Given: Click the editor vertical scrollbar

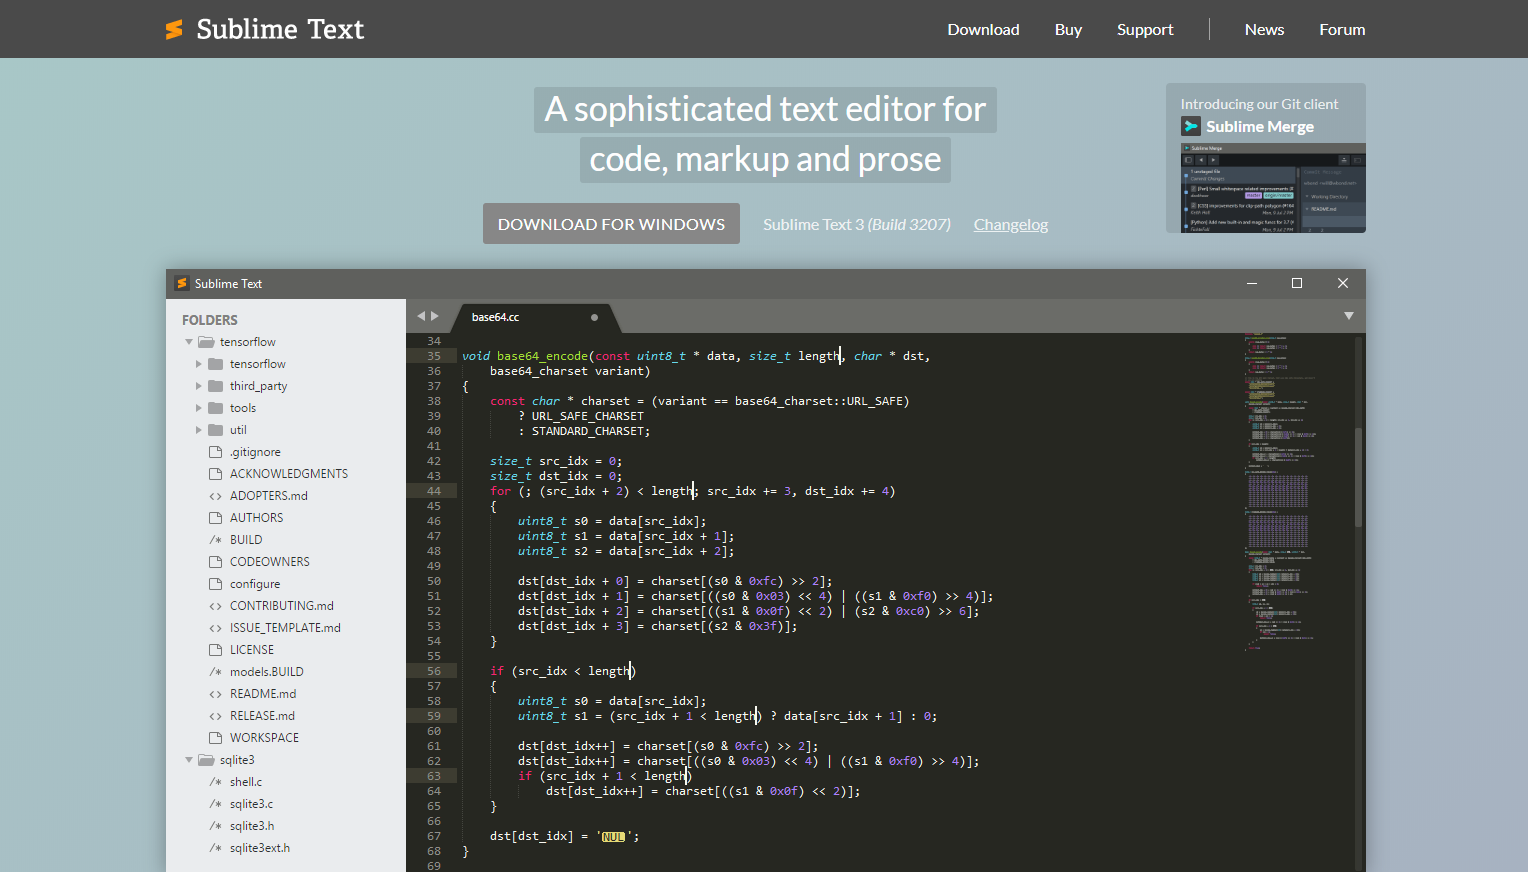Looking at the screenshot, I should pyautogui.click(x=1358, y=478).
